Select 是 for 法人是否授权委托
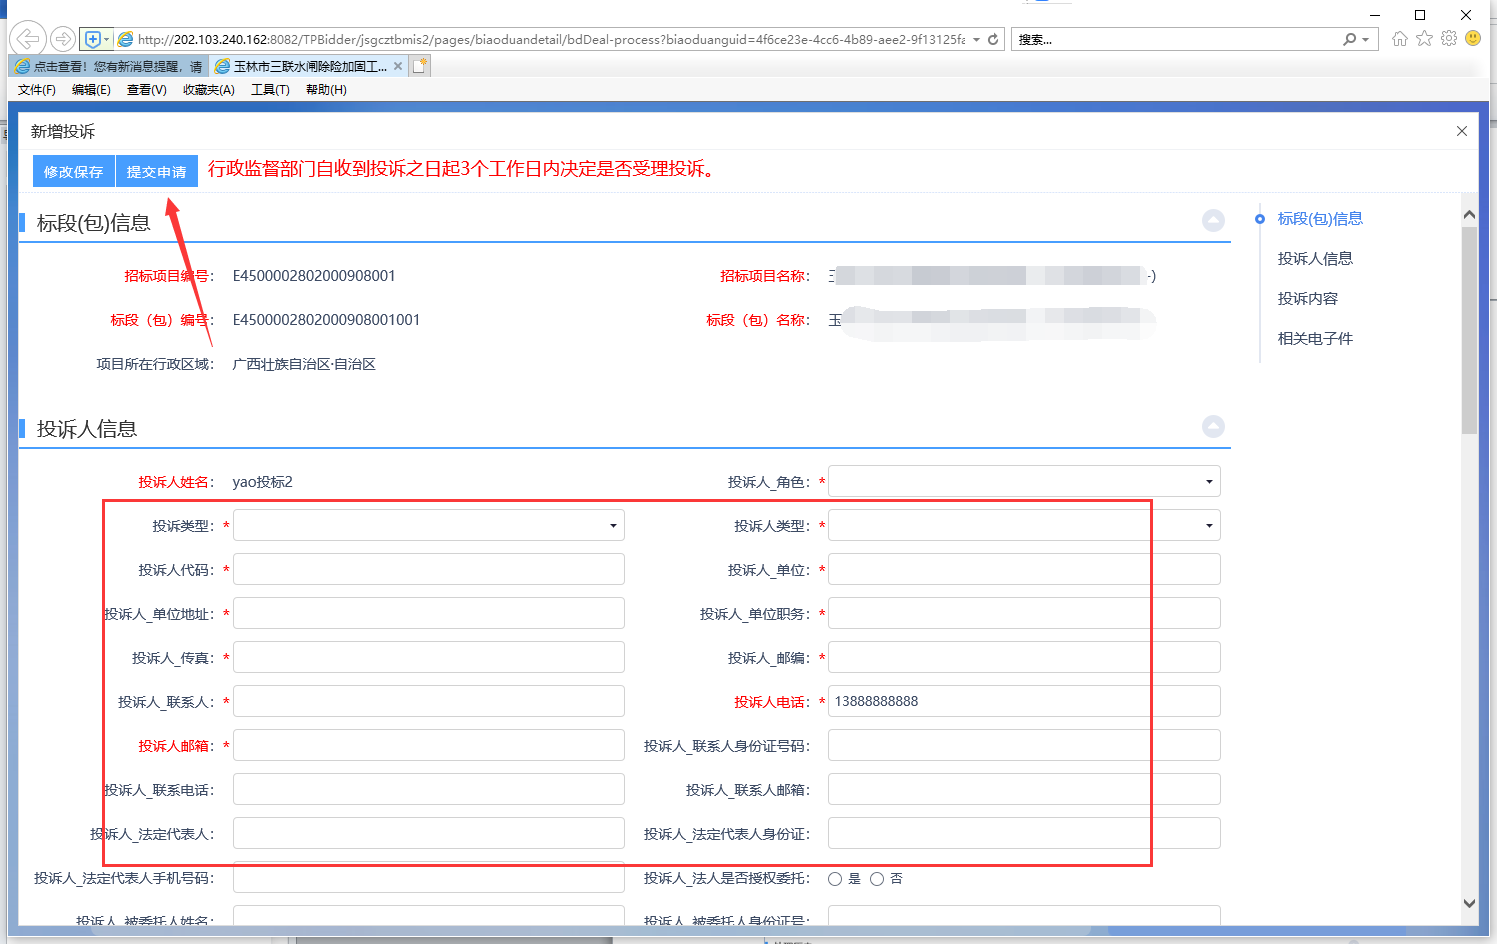Screen dimensions: 1497x944 tap(835, 879)
